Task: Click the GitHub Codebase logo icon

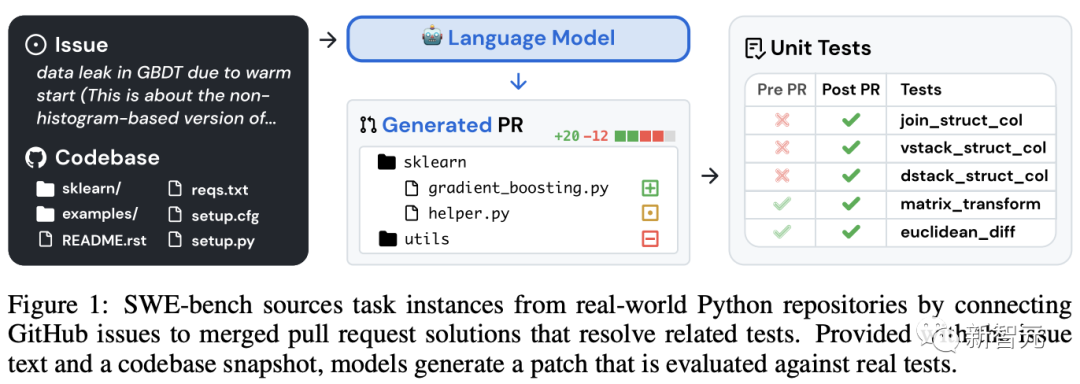Action: pyautogui.click(x=34, y=158)
